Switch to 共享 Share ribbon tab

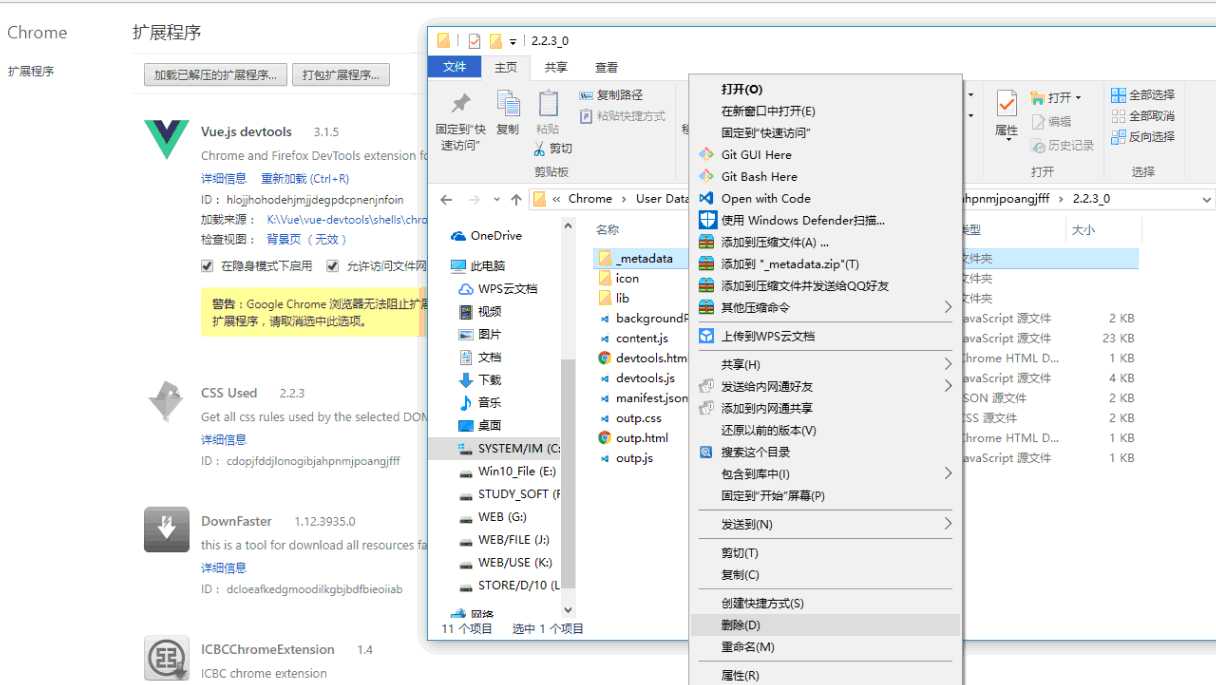pos(556,67)
